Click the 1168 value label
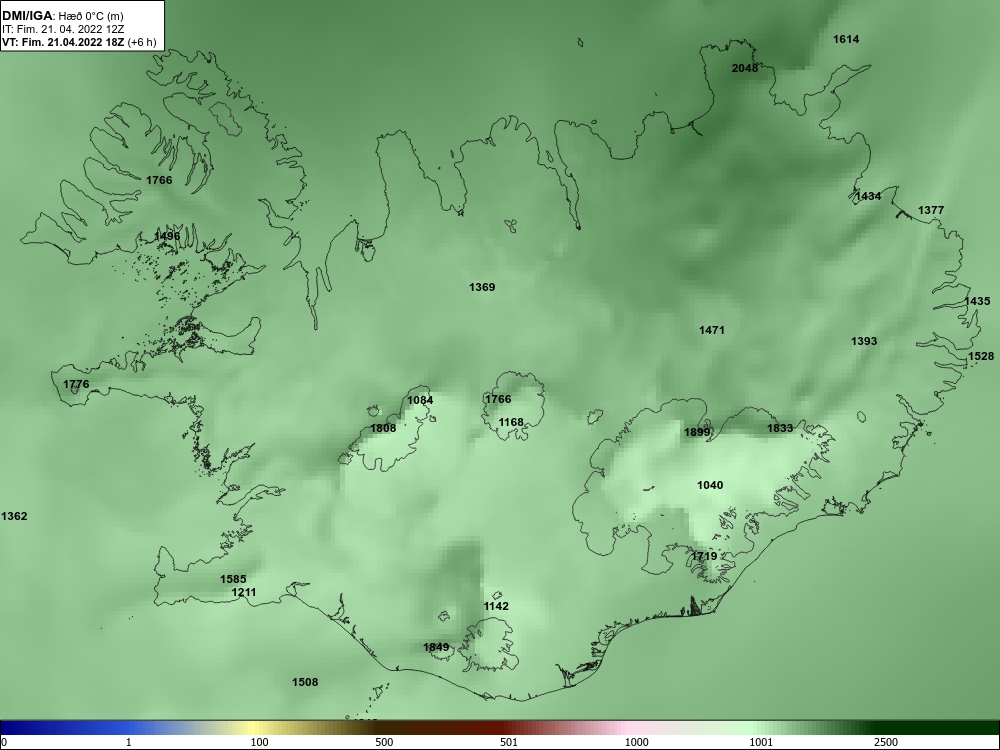The height and width of the screenshot is (750, 1000). tap(511, 422)
